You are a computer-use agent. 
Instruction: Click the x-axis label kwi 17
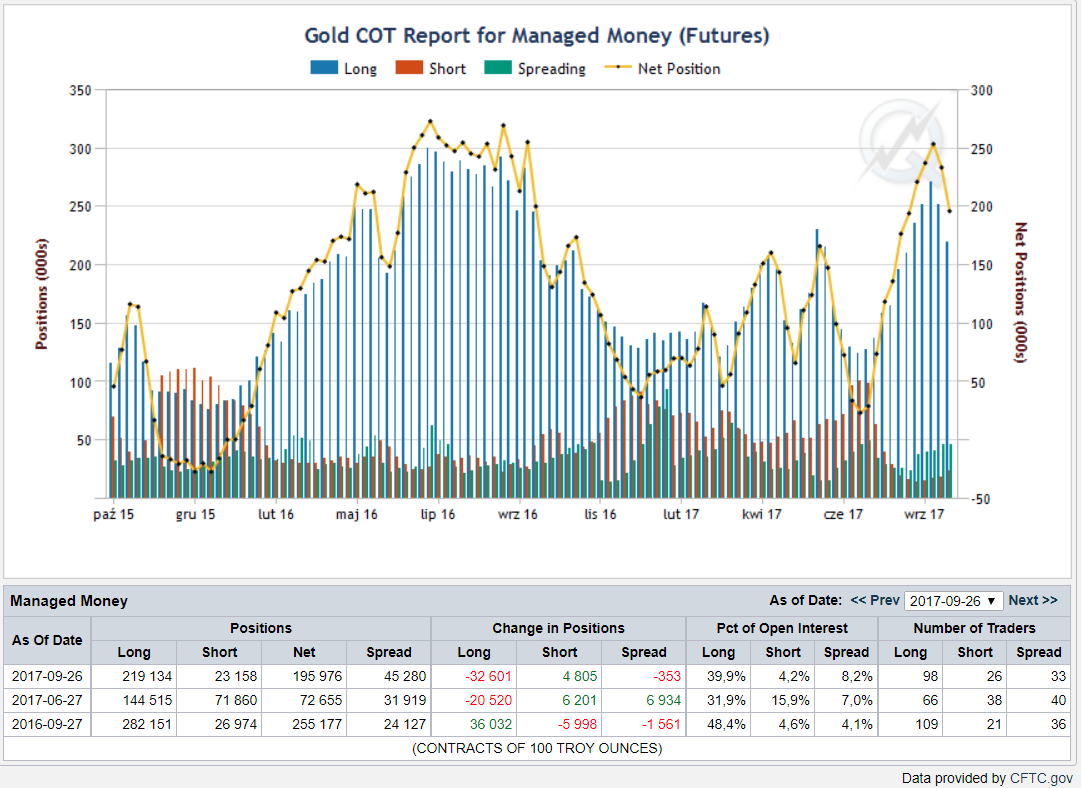pyautogui.click(x=762, y=515)
